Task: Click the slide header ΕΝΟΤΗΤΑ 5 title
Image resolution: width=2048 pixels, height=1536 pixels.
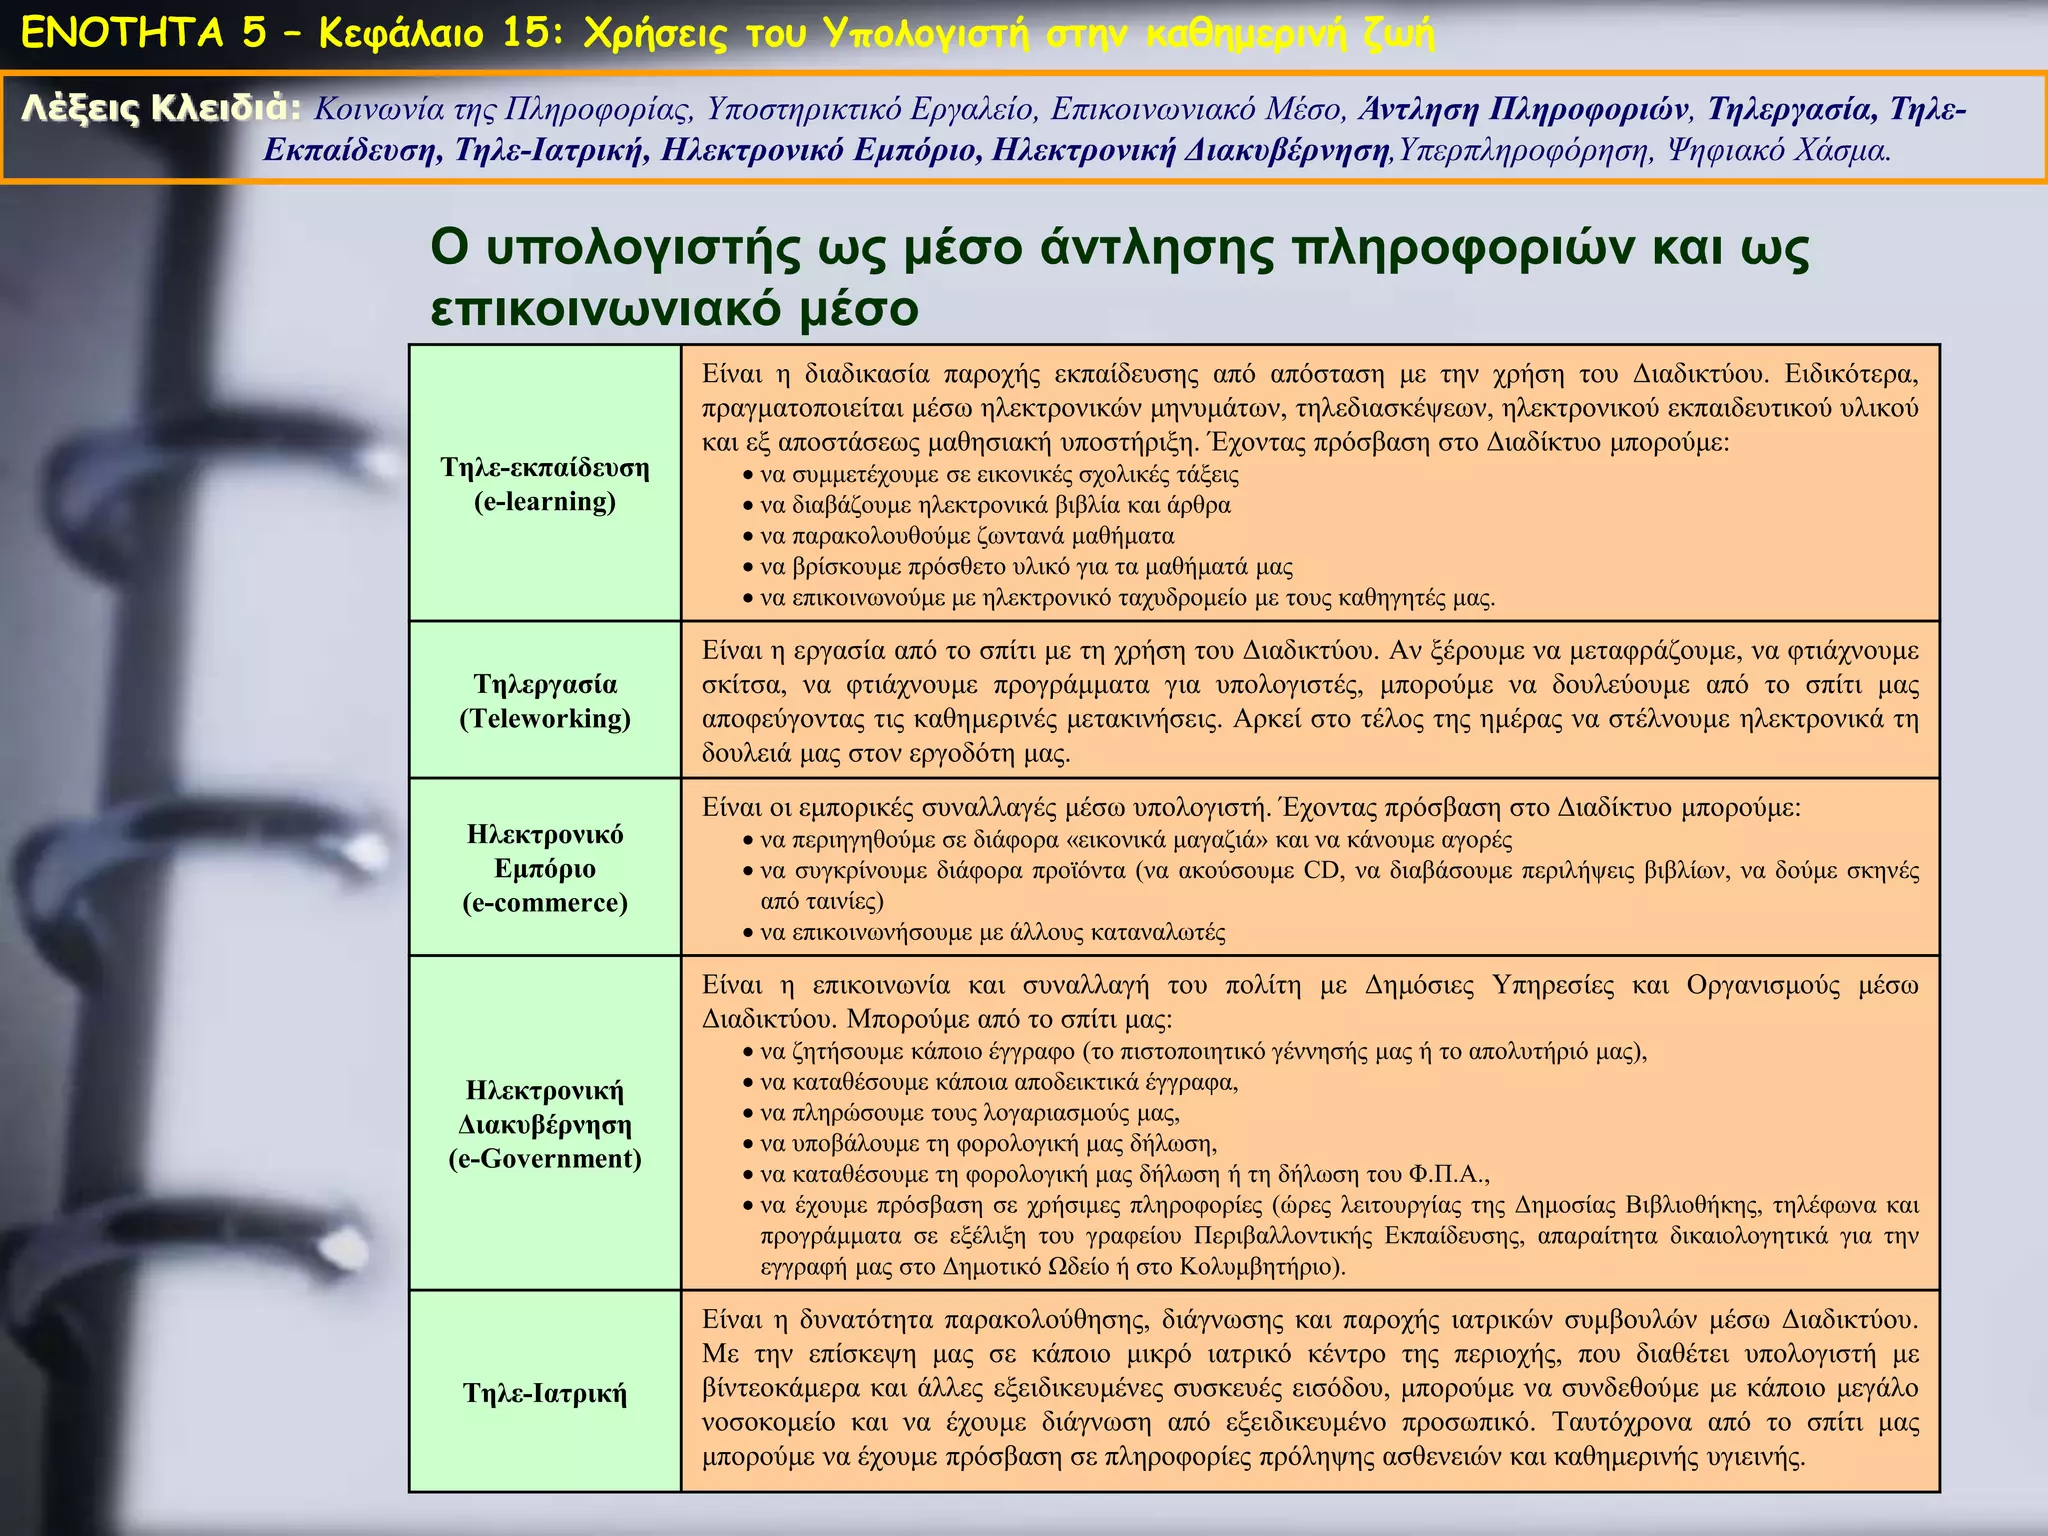Action: tap(727, 34)
